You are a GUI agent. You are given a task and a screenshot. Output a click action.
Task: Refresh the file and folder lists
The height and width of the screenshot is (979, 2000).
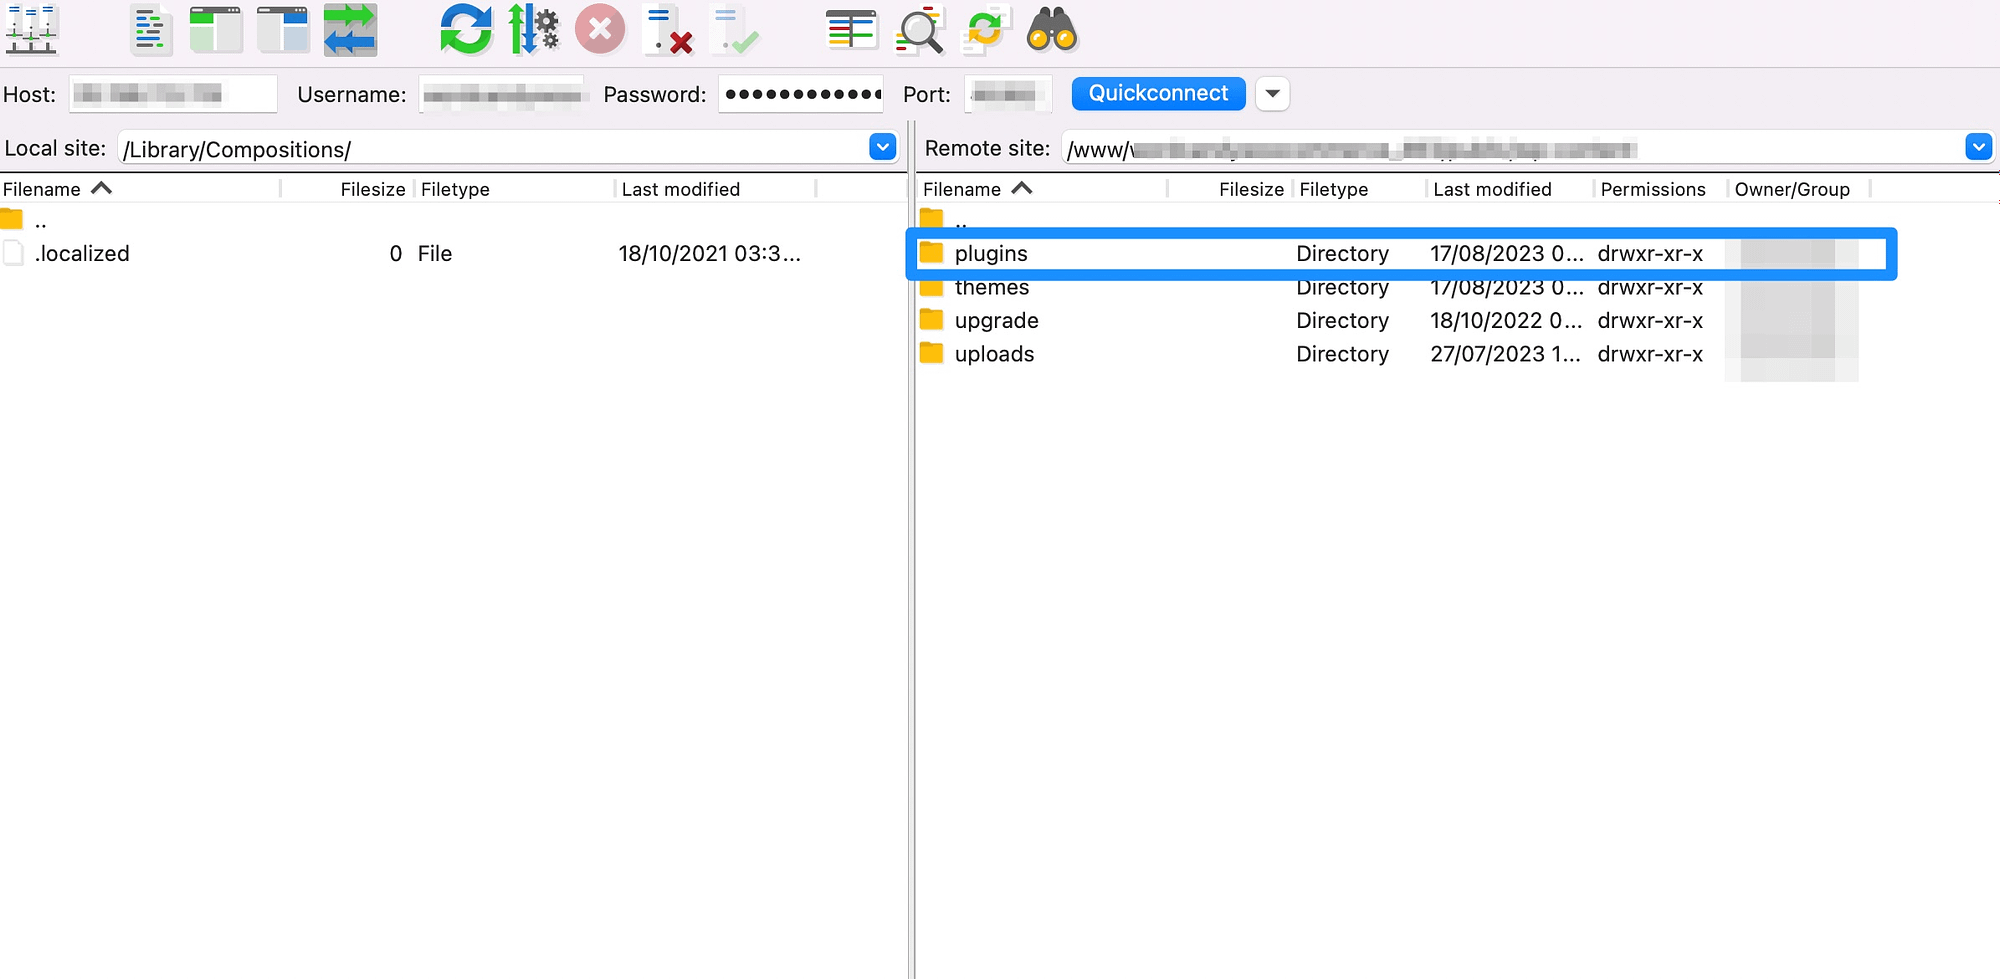point(466,30)
